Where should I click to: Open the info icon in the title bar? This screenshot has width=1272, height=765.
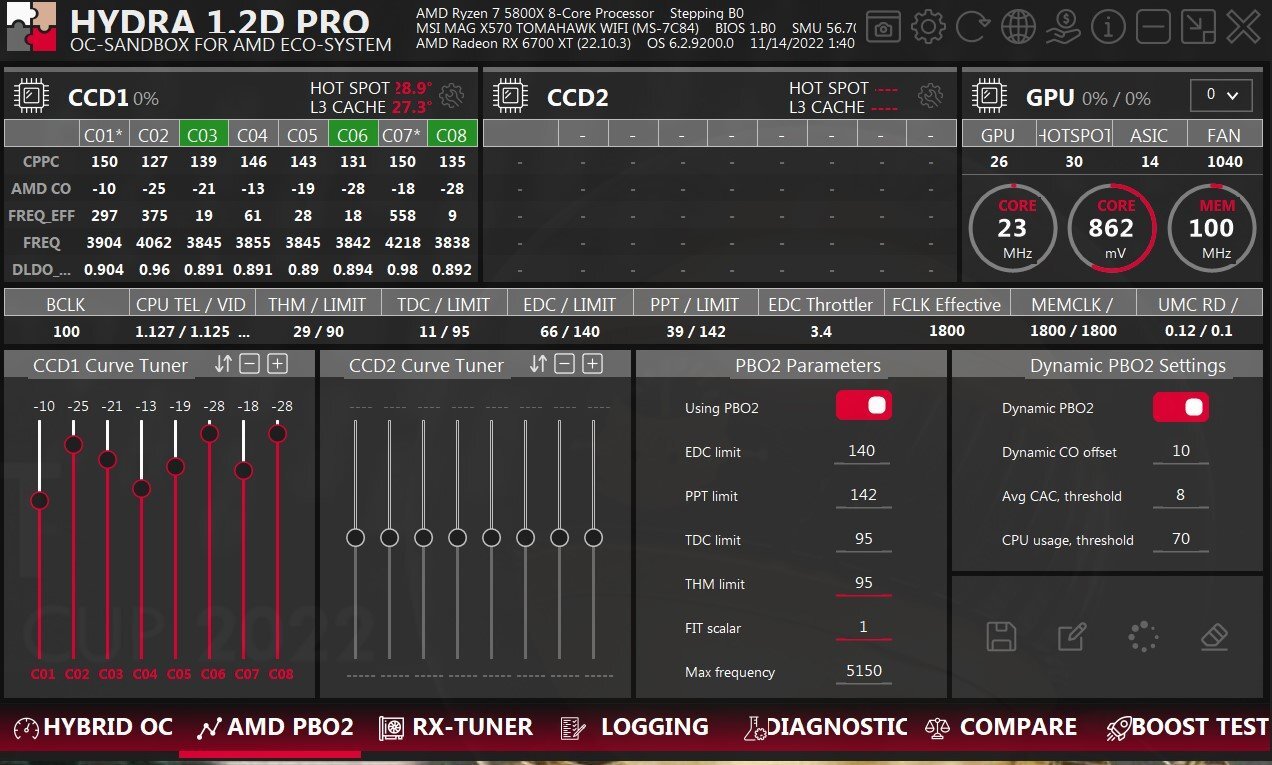click(1108, 27)
